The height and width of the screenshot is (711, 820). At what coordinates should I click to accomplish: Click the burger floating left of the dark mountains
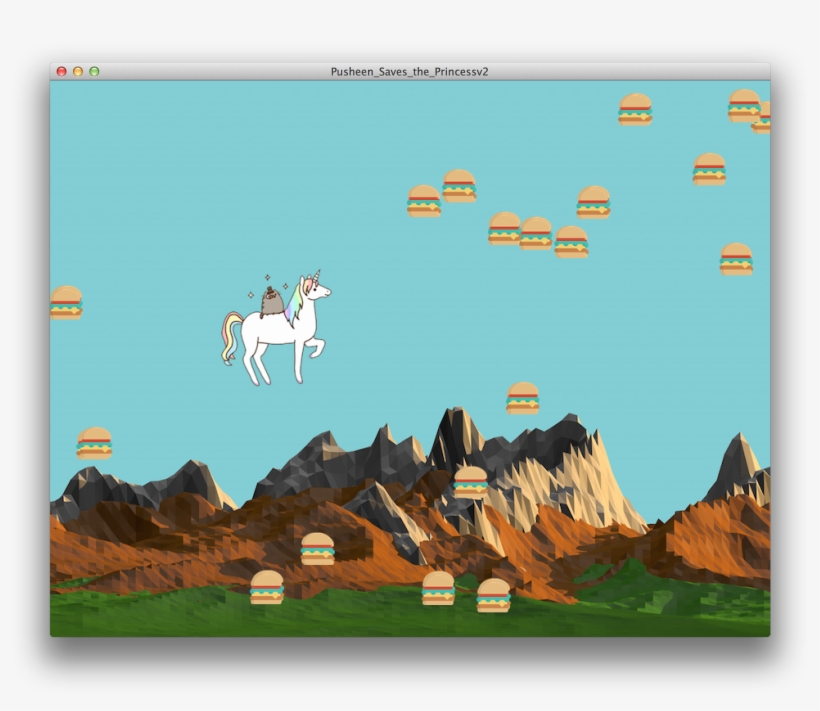click(95, 443)
